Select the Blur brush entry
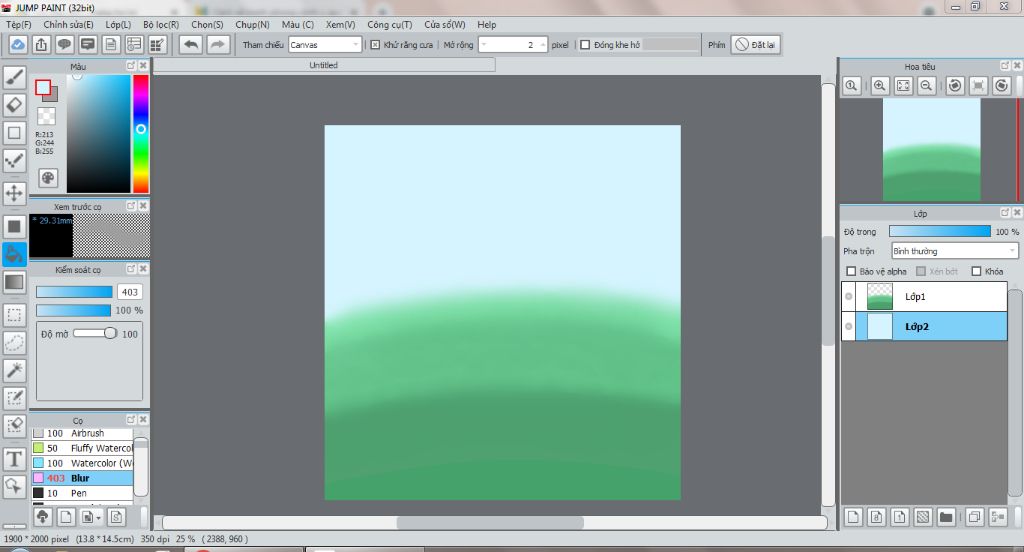 (82, 478)
